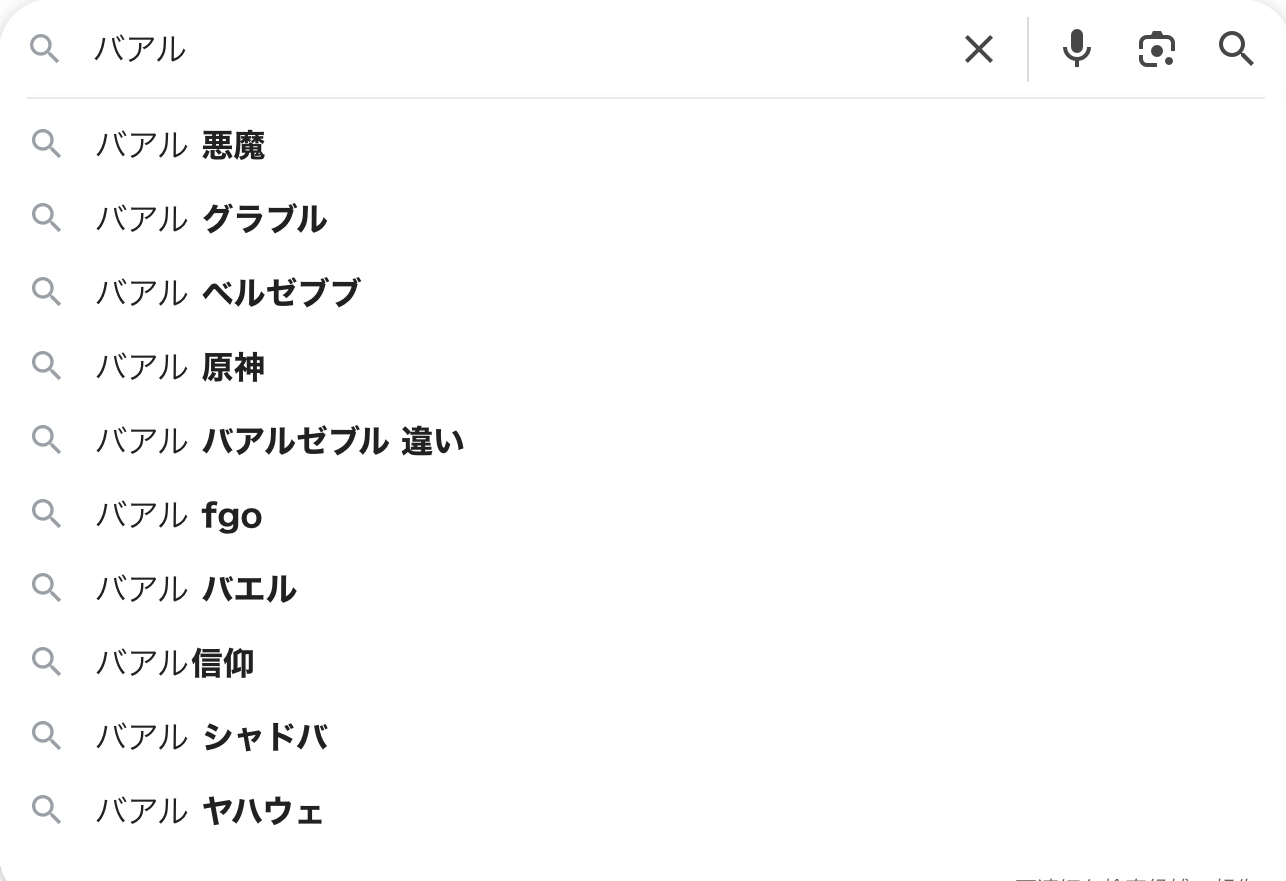Open image search with camera icon

pos(1156,49)
